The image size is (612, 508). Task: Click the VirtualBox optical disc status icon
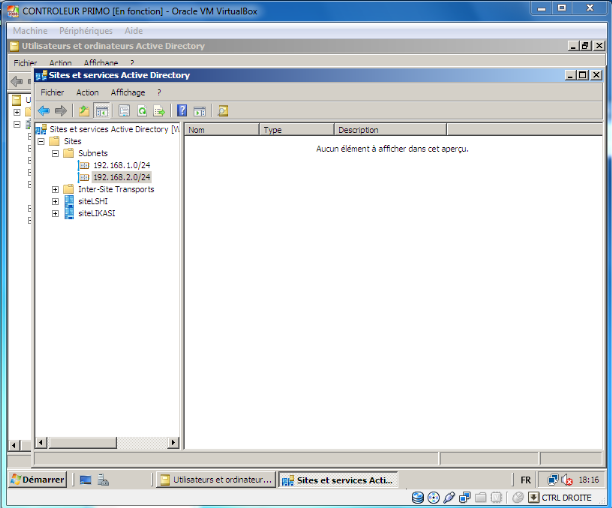(x=433, y=497)
